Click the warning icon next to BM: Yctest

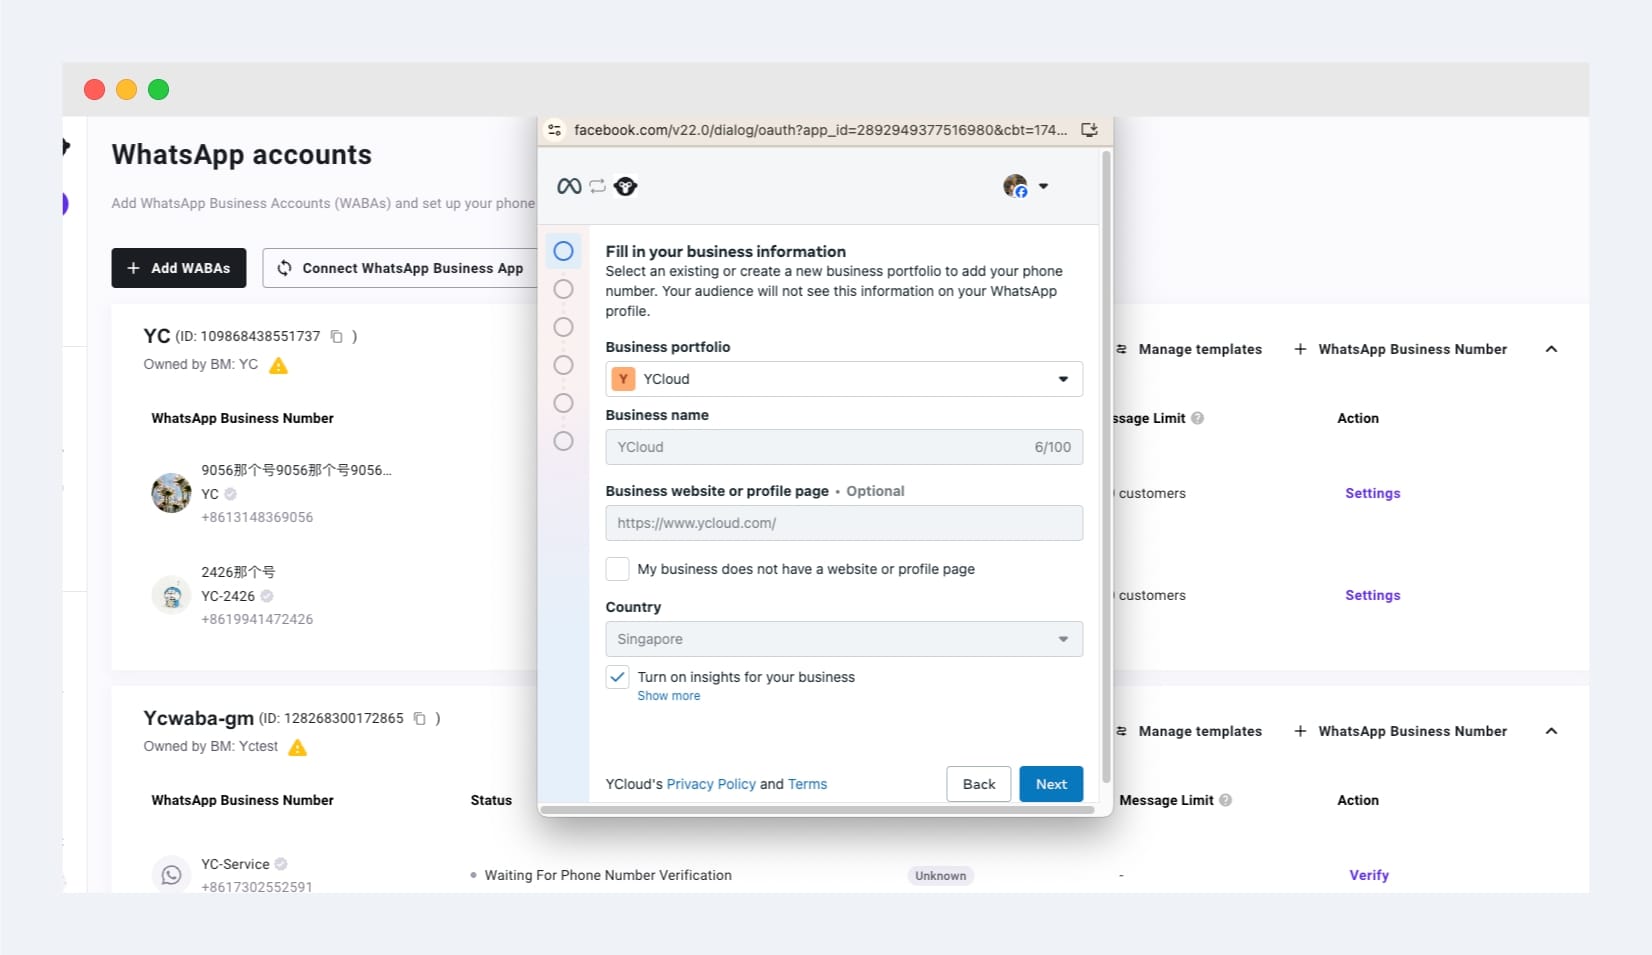(298, 747)
